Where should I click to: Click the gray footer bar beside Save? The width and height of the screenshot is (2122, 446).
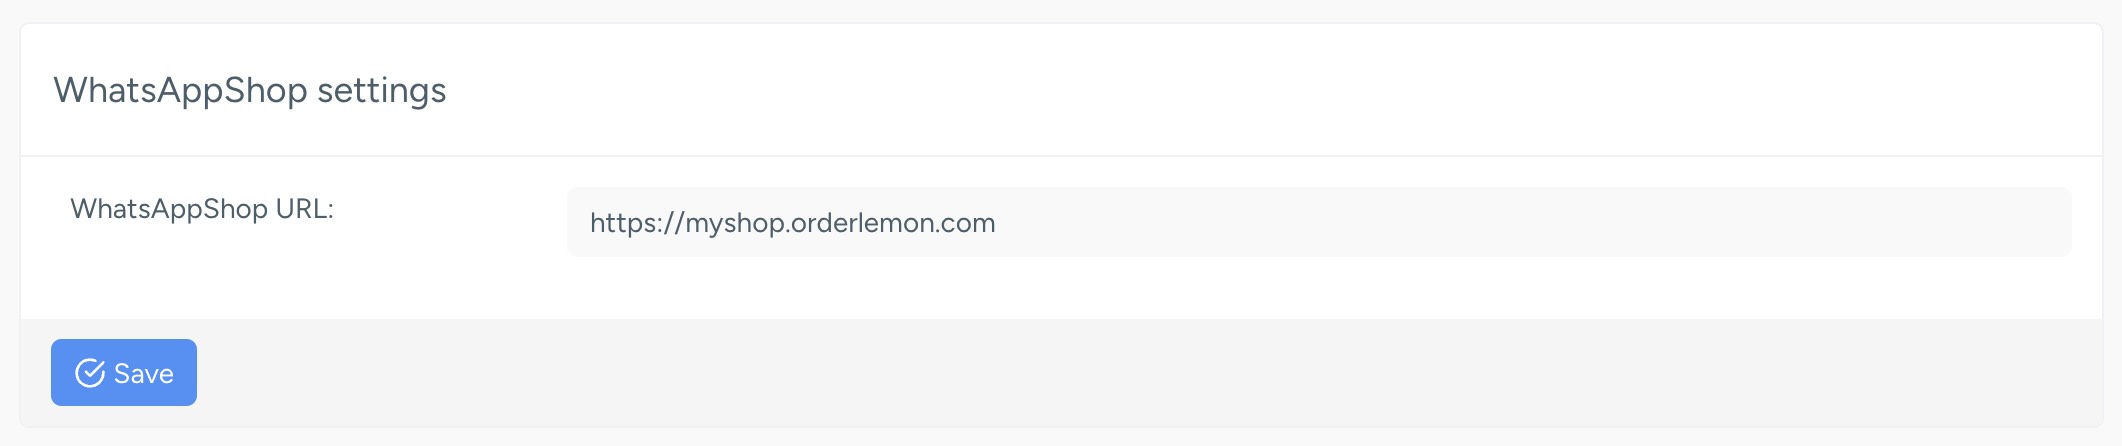pos(1100,373)
